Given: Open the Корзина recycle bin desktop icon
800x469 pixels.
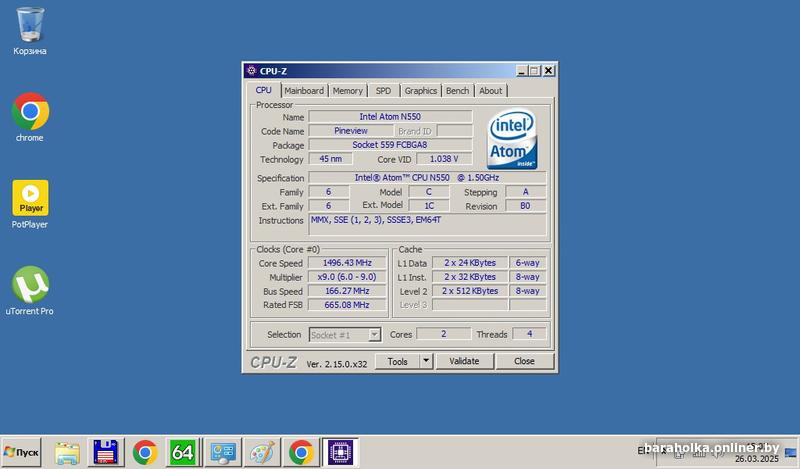Looking at the screenshot, I should [x=30, y=31].
